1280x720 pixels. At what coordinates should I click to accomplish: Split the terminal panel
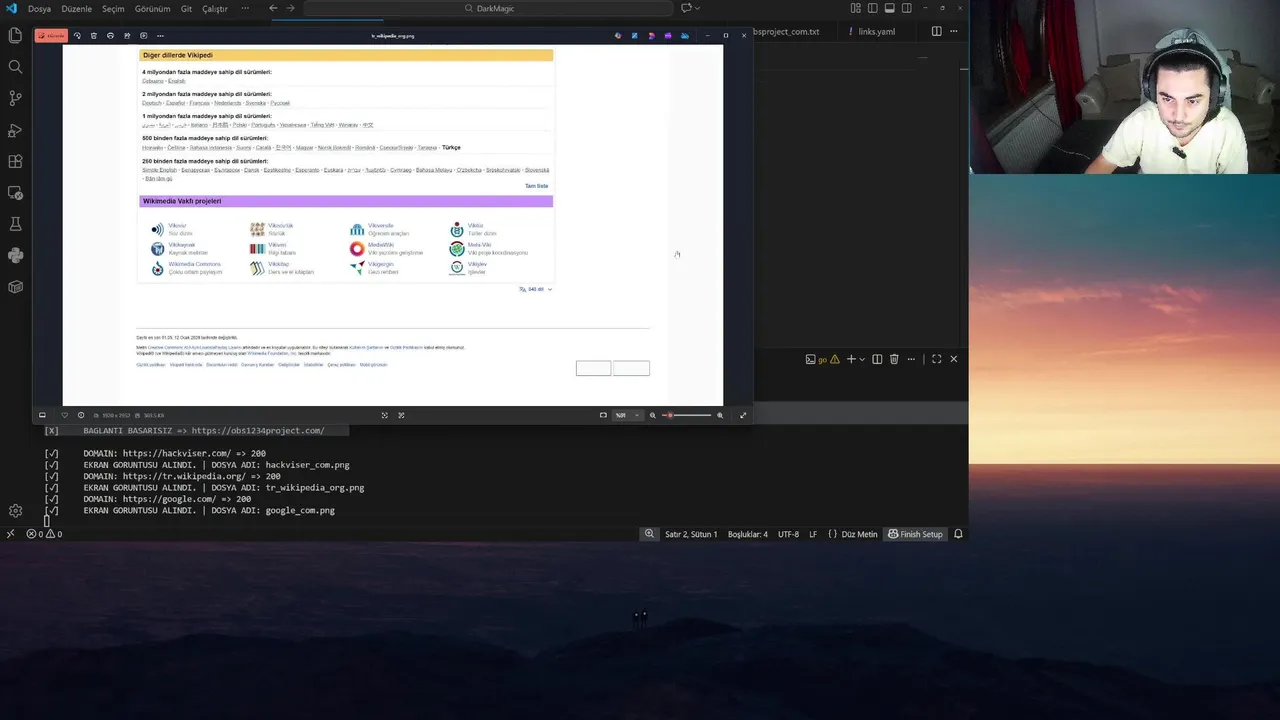coord(877,359)
